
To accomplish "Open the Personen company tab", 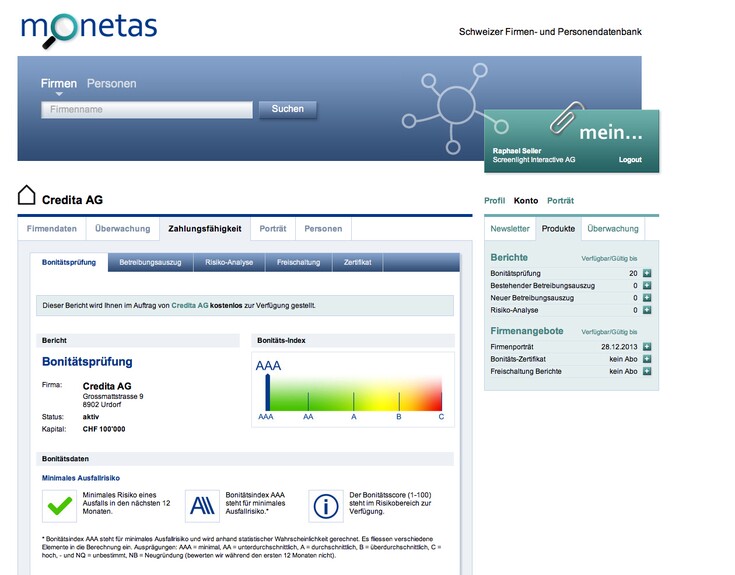I will click(323, 229).
